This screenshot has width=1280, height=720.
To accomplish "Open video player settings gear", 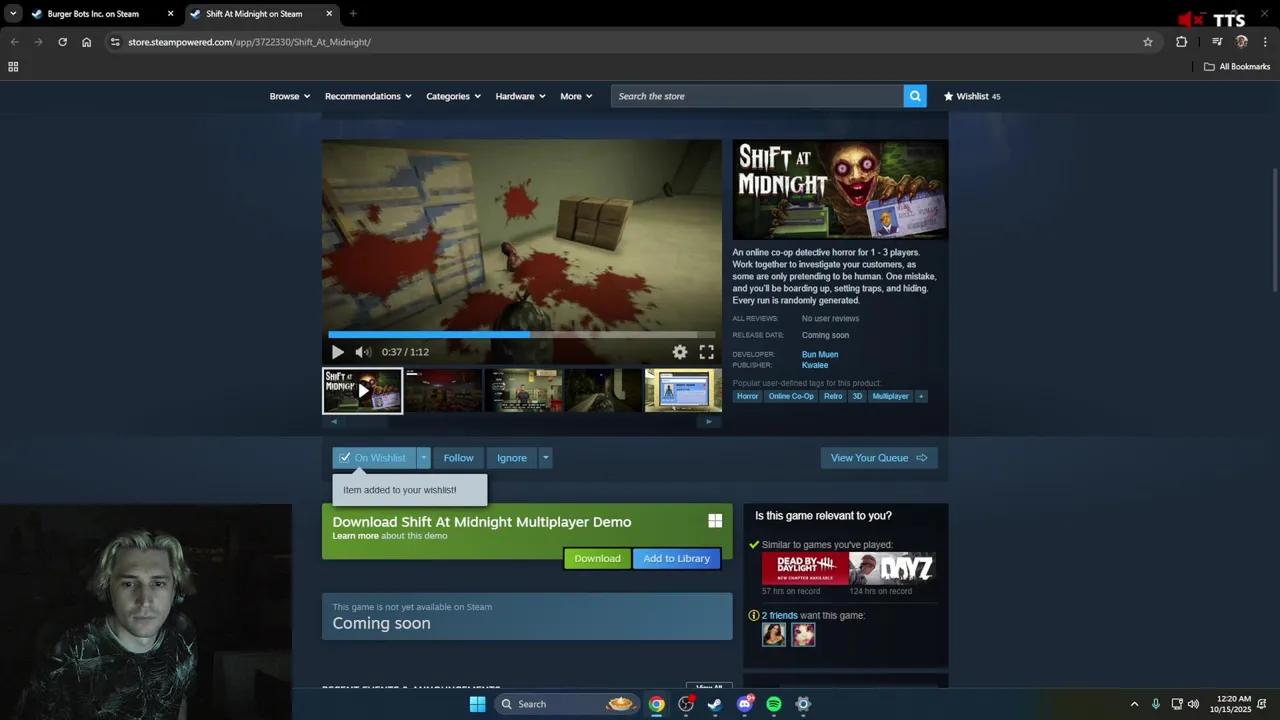I will (x=680, y=352).
